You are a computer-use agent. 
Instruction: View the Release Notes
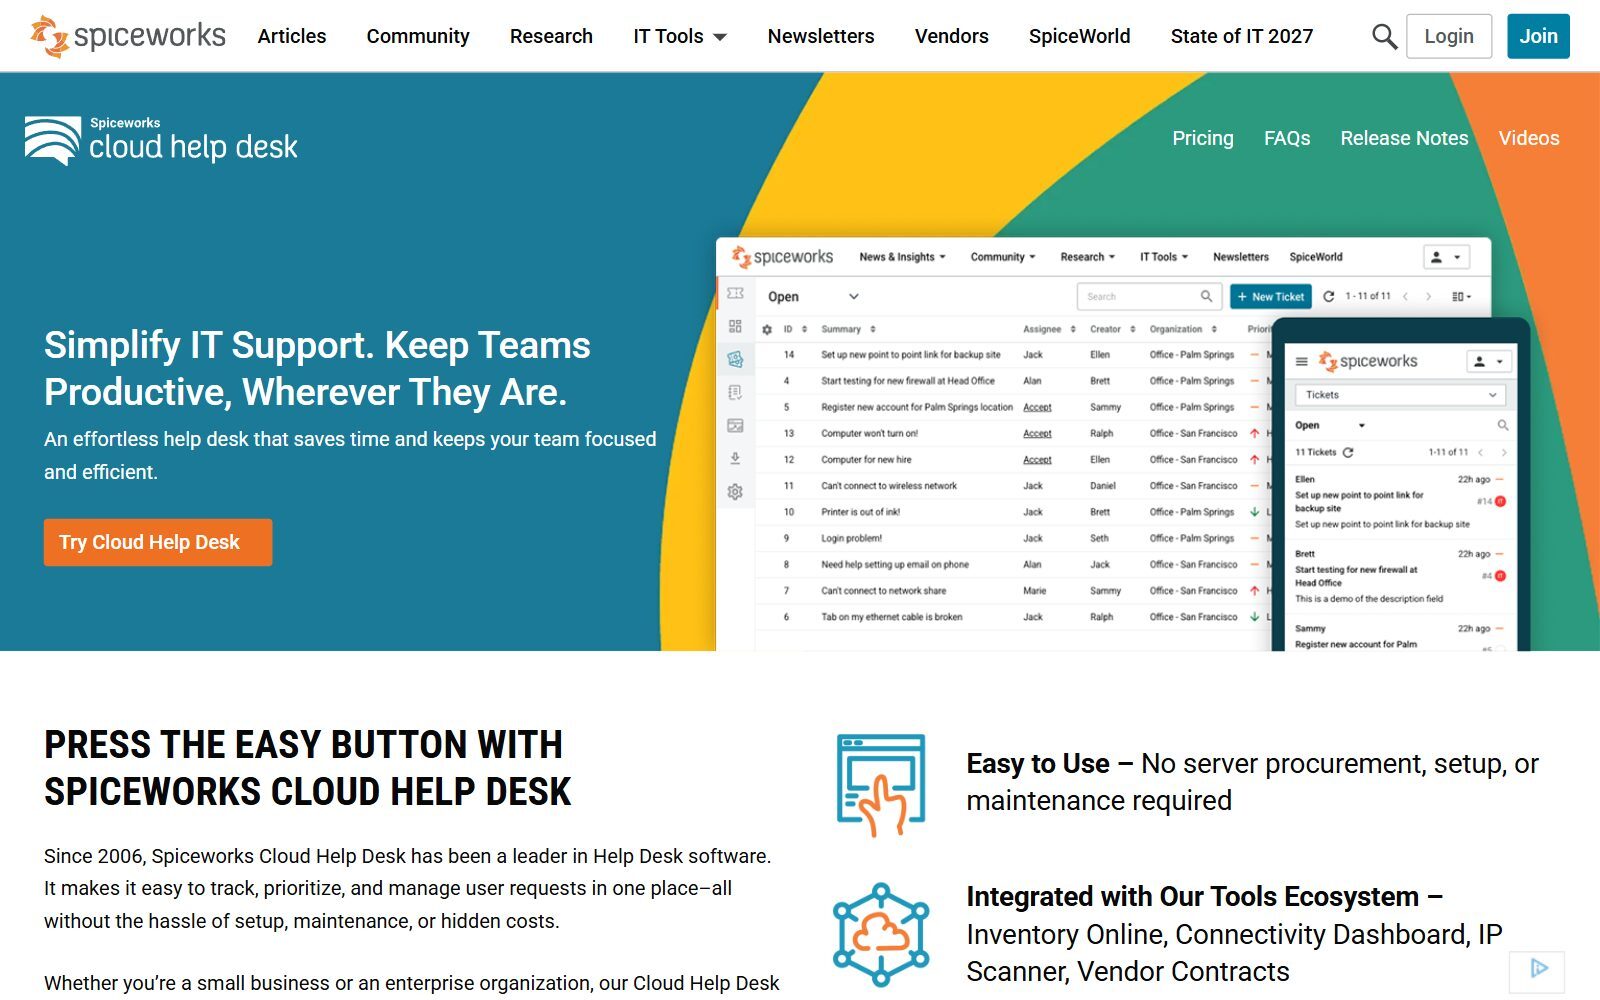(x=1404, y=138)
